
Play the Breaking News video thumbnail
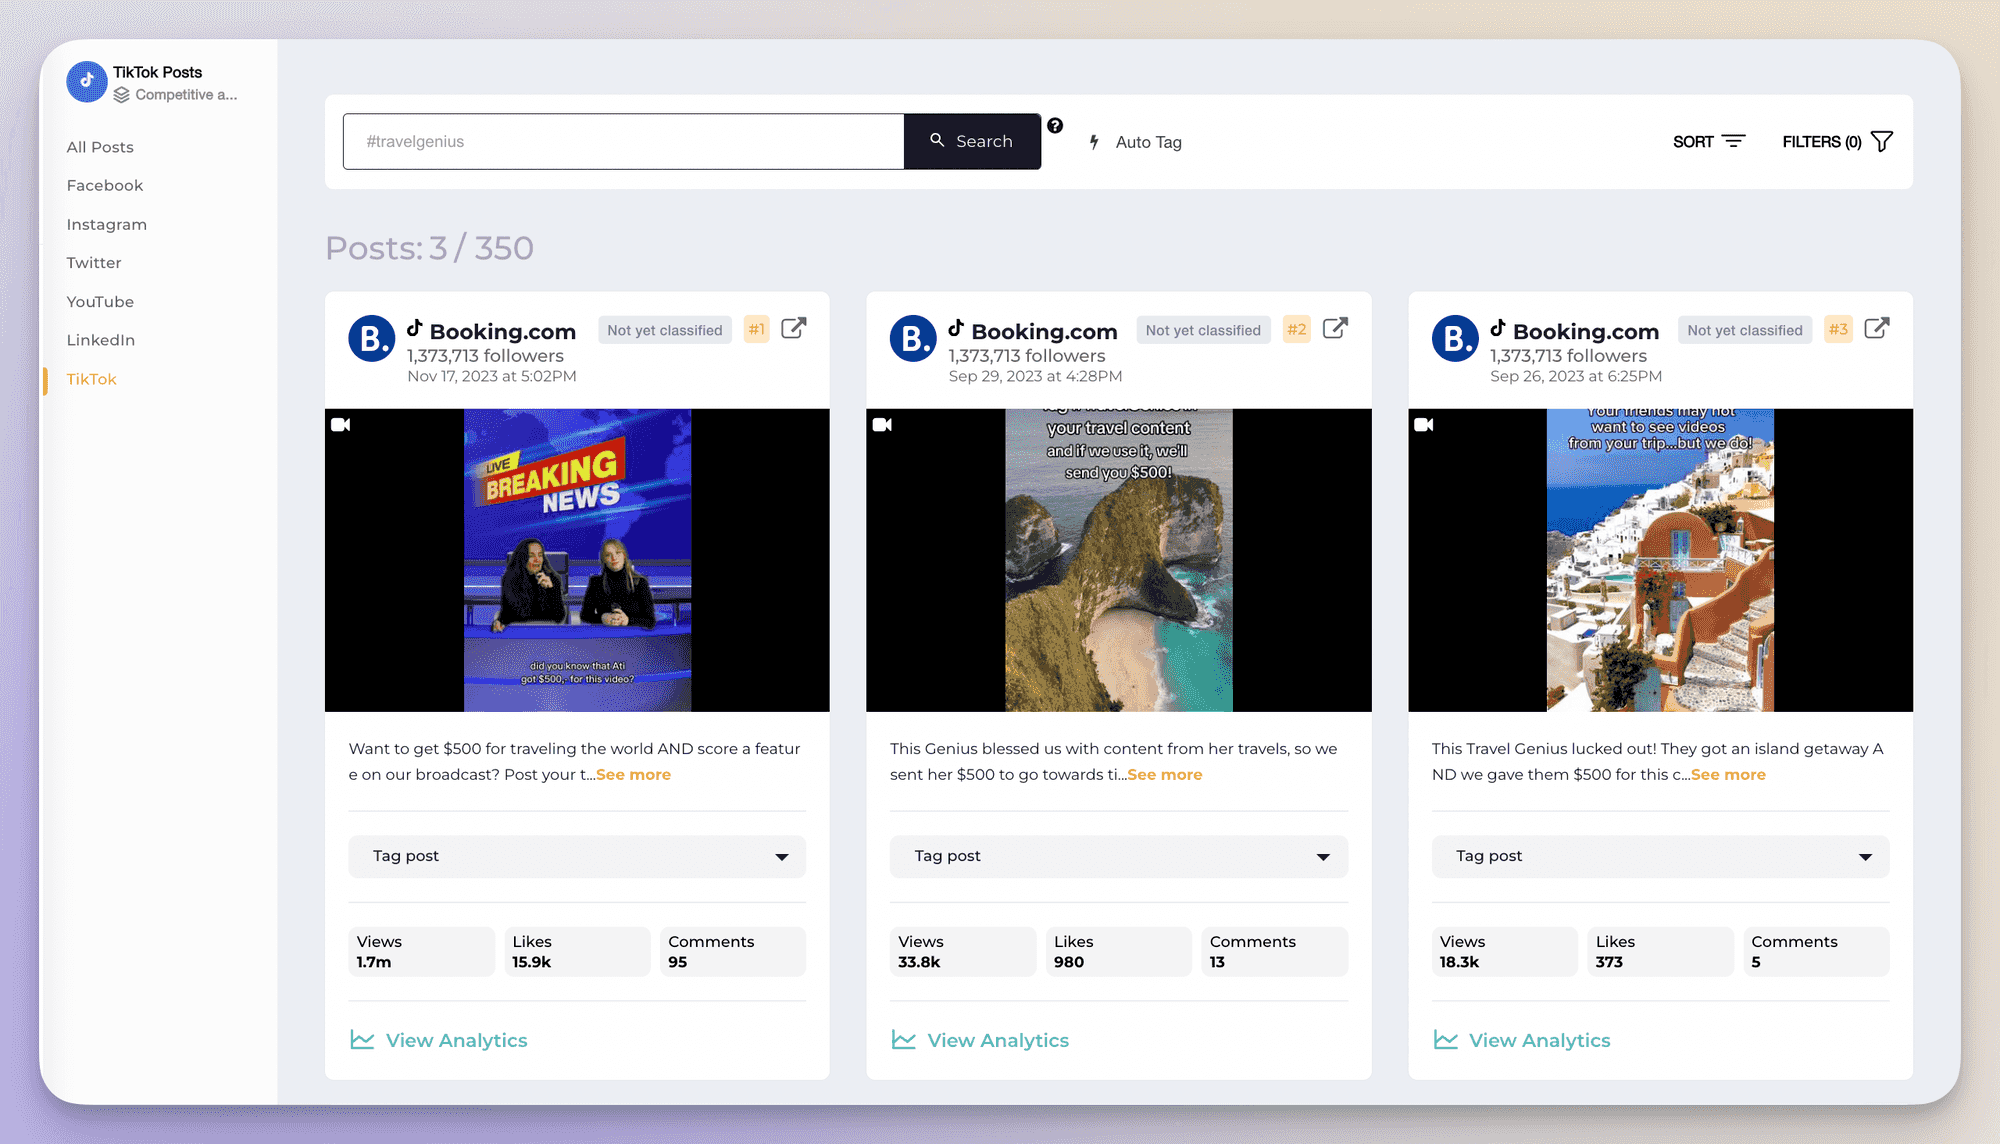click(577, 560)
